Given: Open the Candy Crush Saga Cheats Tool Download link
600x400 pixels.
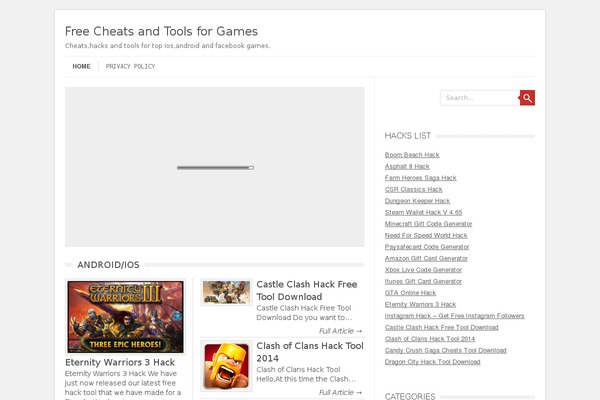Looking at the screenshot, I should pyautogui.click(x=446, y=350).
